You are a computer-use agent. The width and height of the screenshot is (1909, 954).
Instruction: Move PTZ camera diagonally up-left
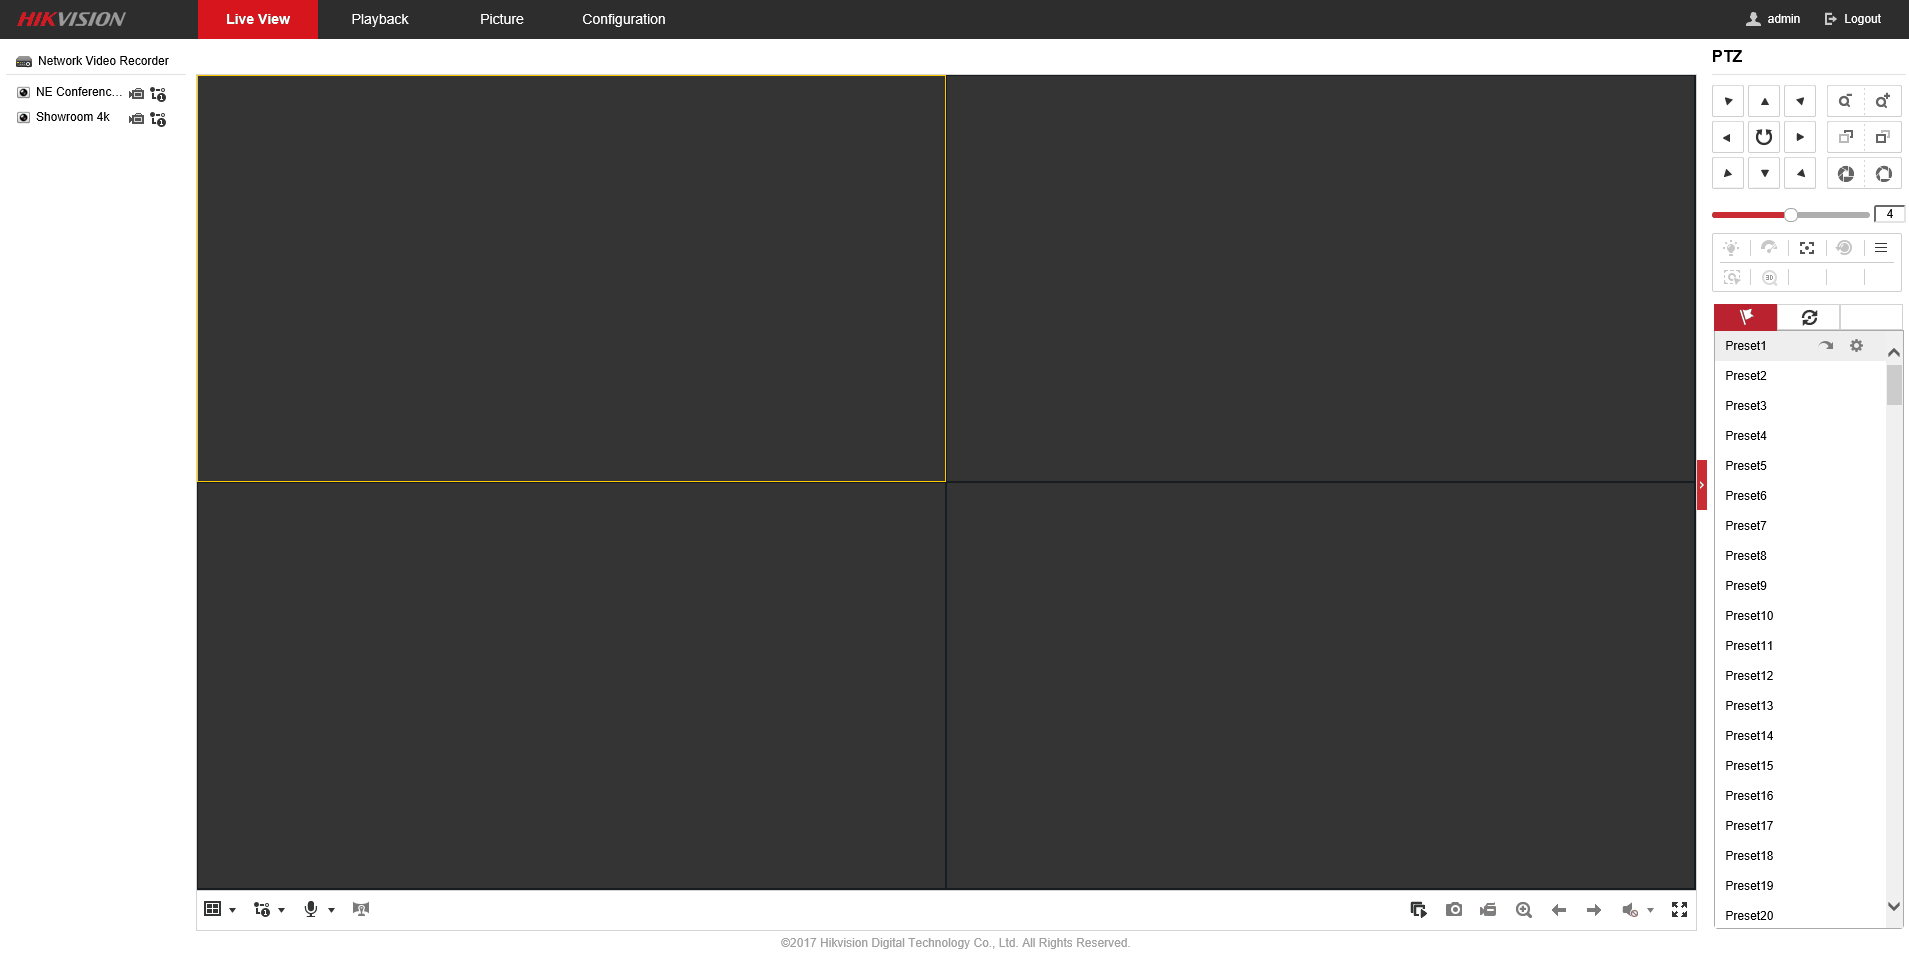tap(1728, 101)
